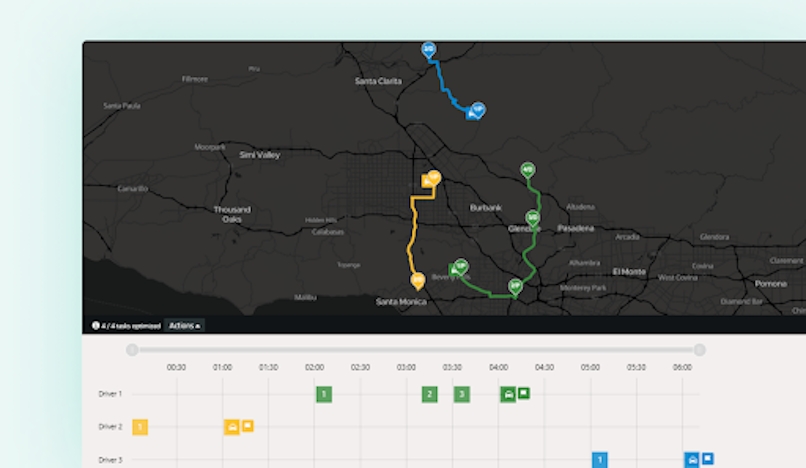The image size is (806, 468).
Task: Click the topmost green pin north of Pasadena
Action: [x=527, y=170]
